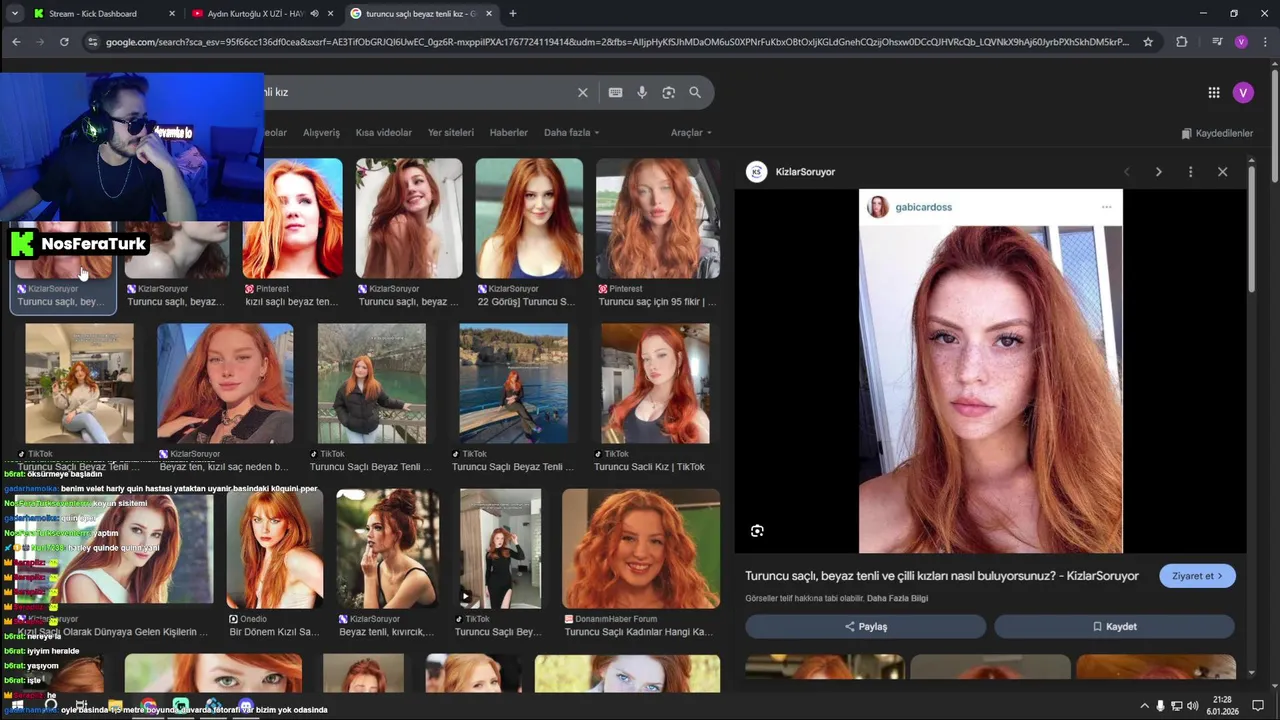Search inside image with the lens icon on preview
Image resolution: width=1280 pixels, height=720 pixels.
point(757,531)
